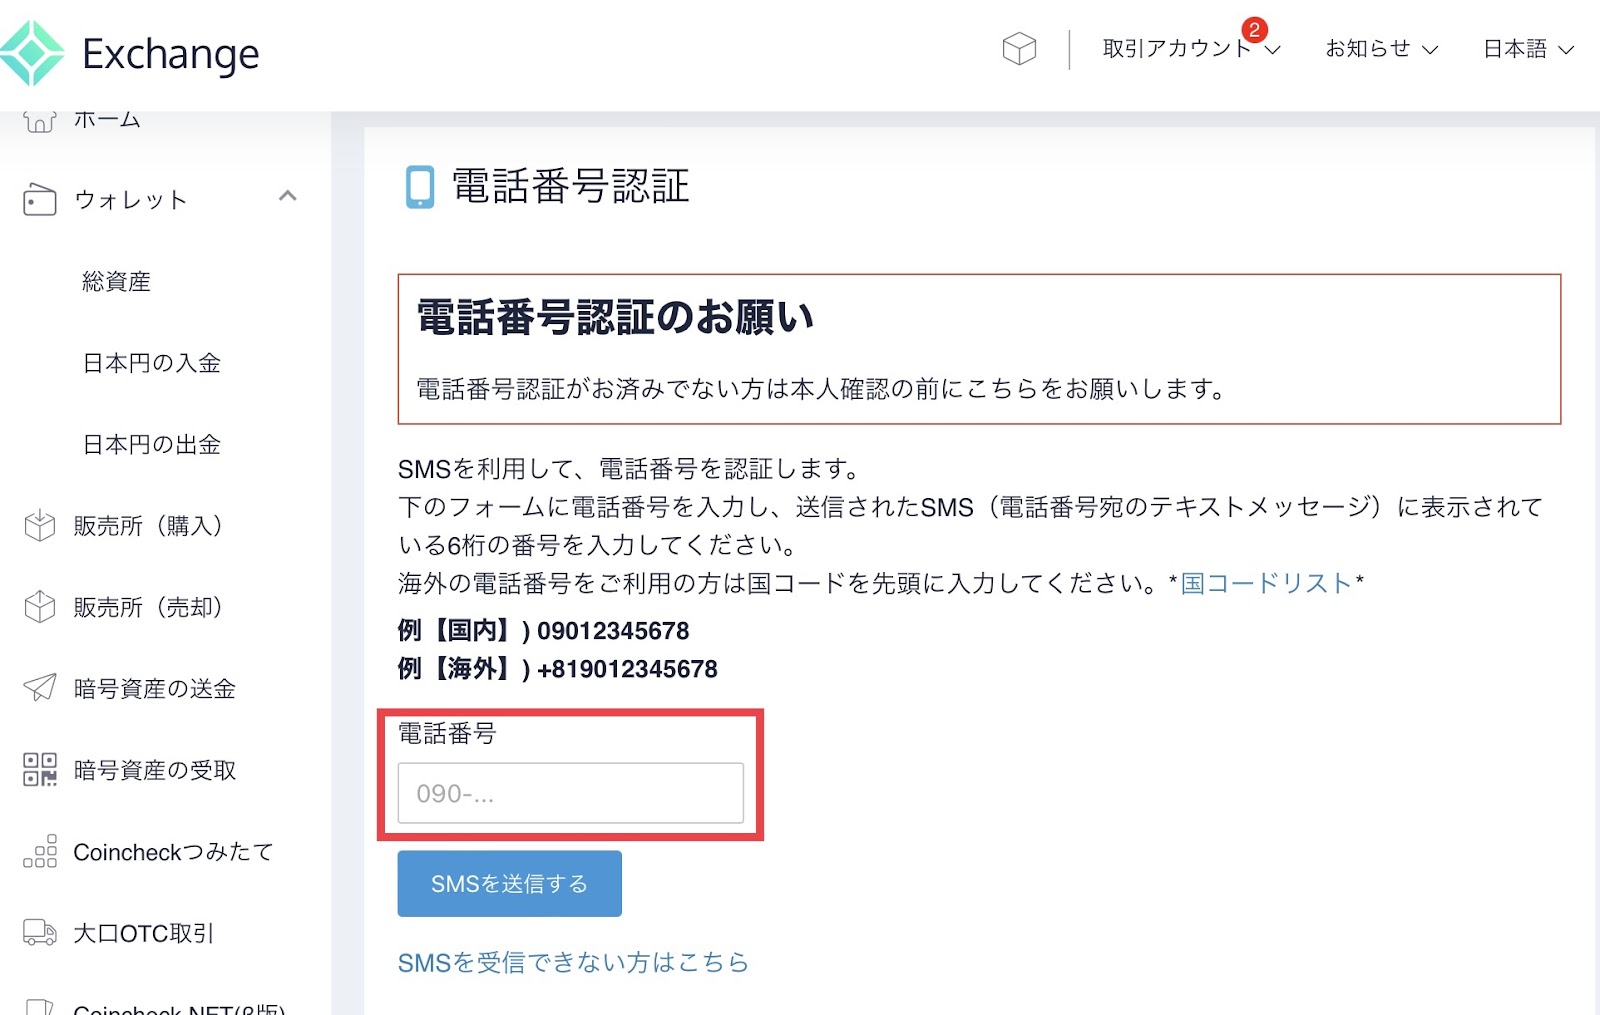Image resolution: width=1600 pixels, height=1015 pixels.
Task: Click the SMSを送信する button
Action: pos(510,884)
